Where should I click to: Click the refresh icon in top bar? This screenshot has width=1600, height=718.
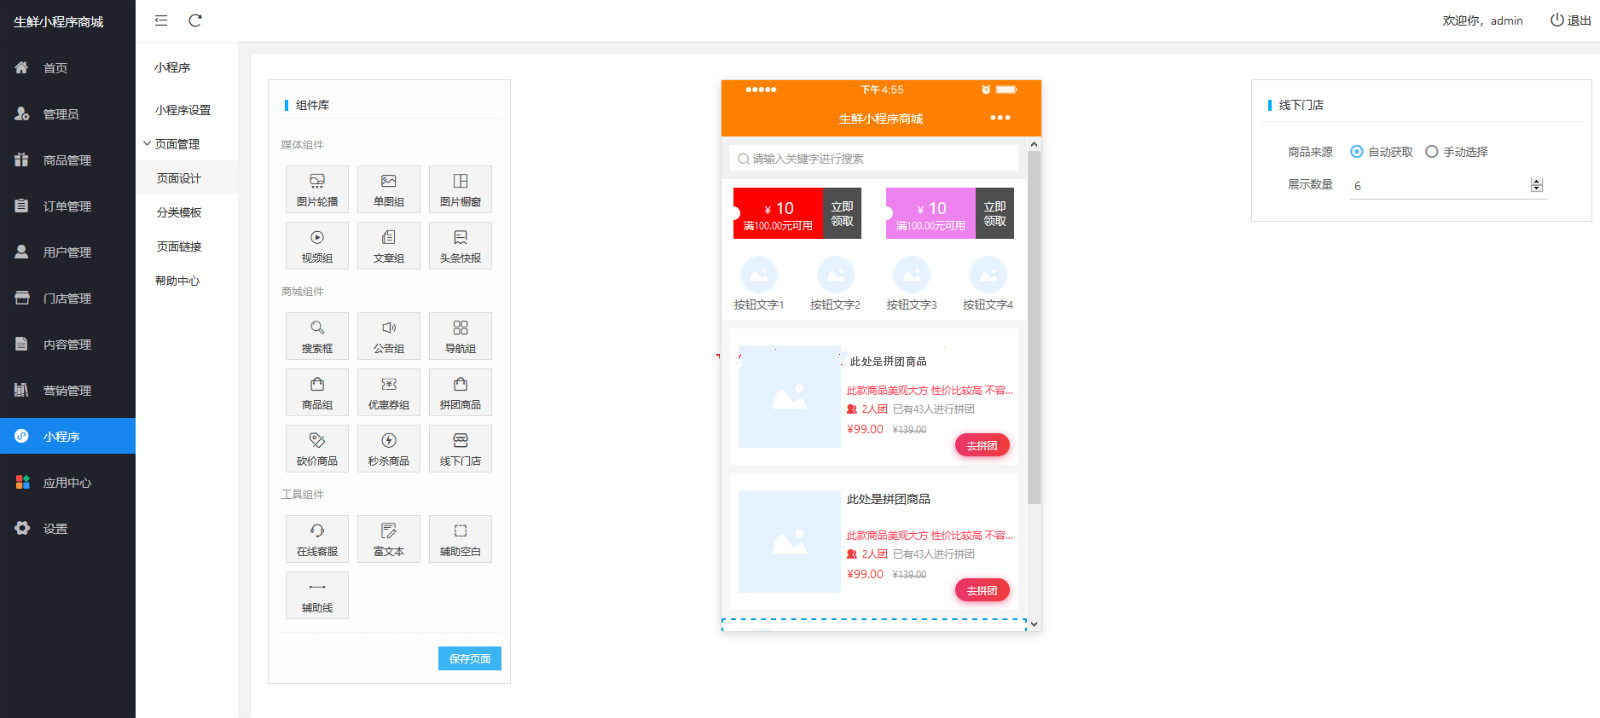[x=195, y=20]
